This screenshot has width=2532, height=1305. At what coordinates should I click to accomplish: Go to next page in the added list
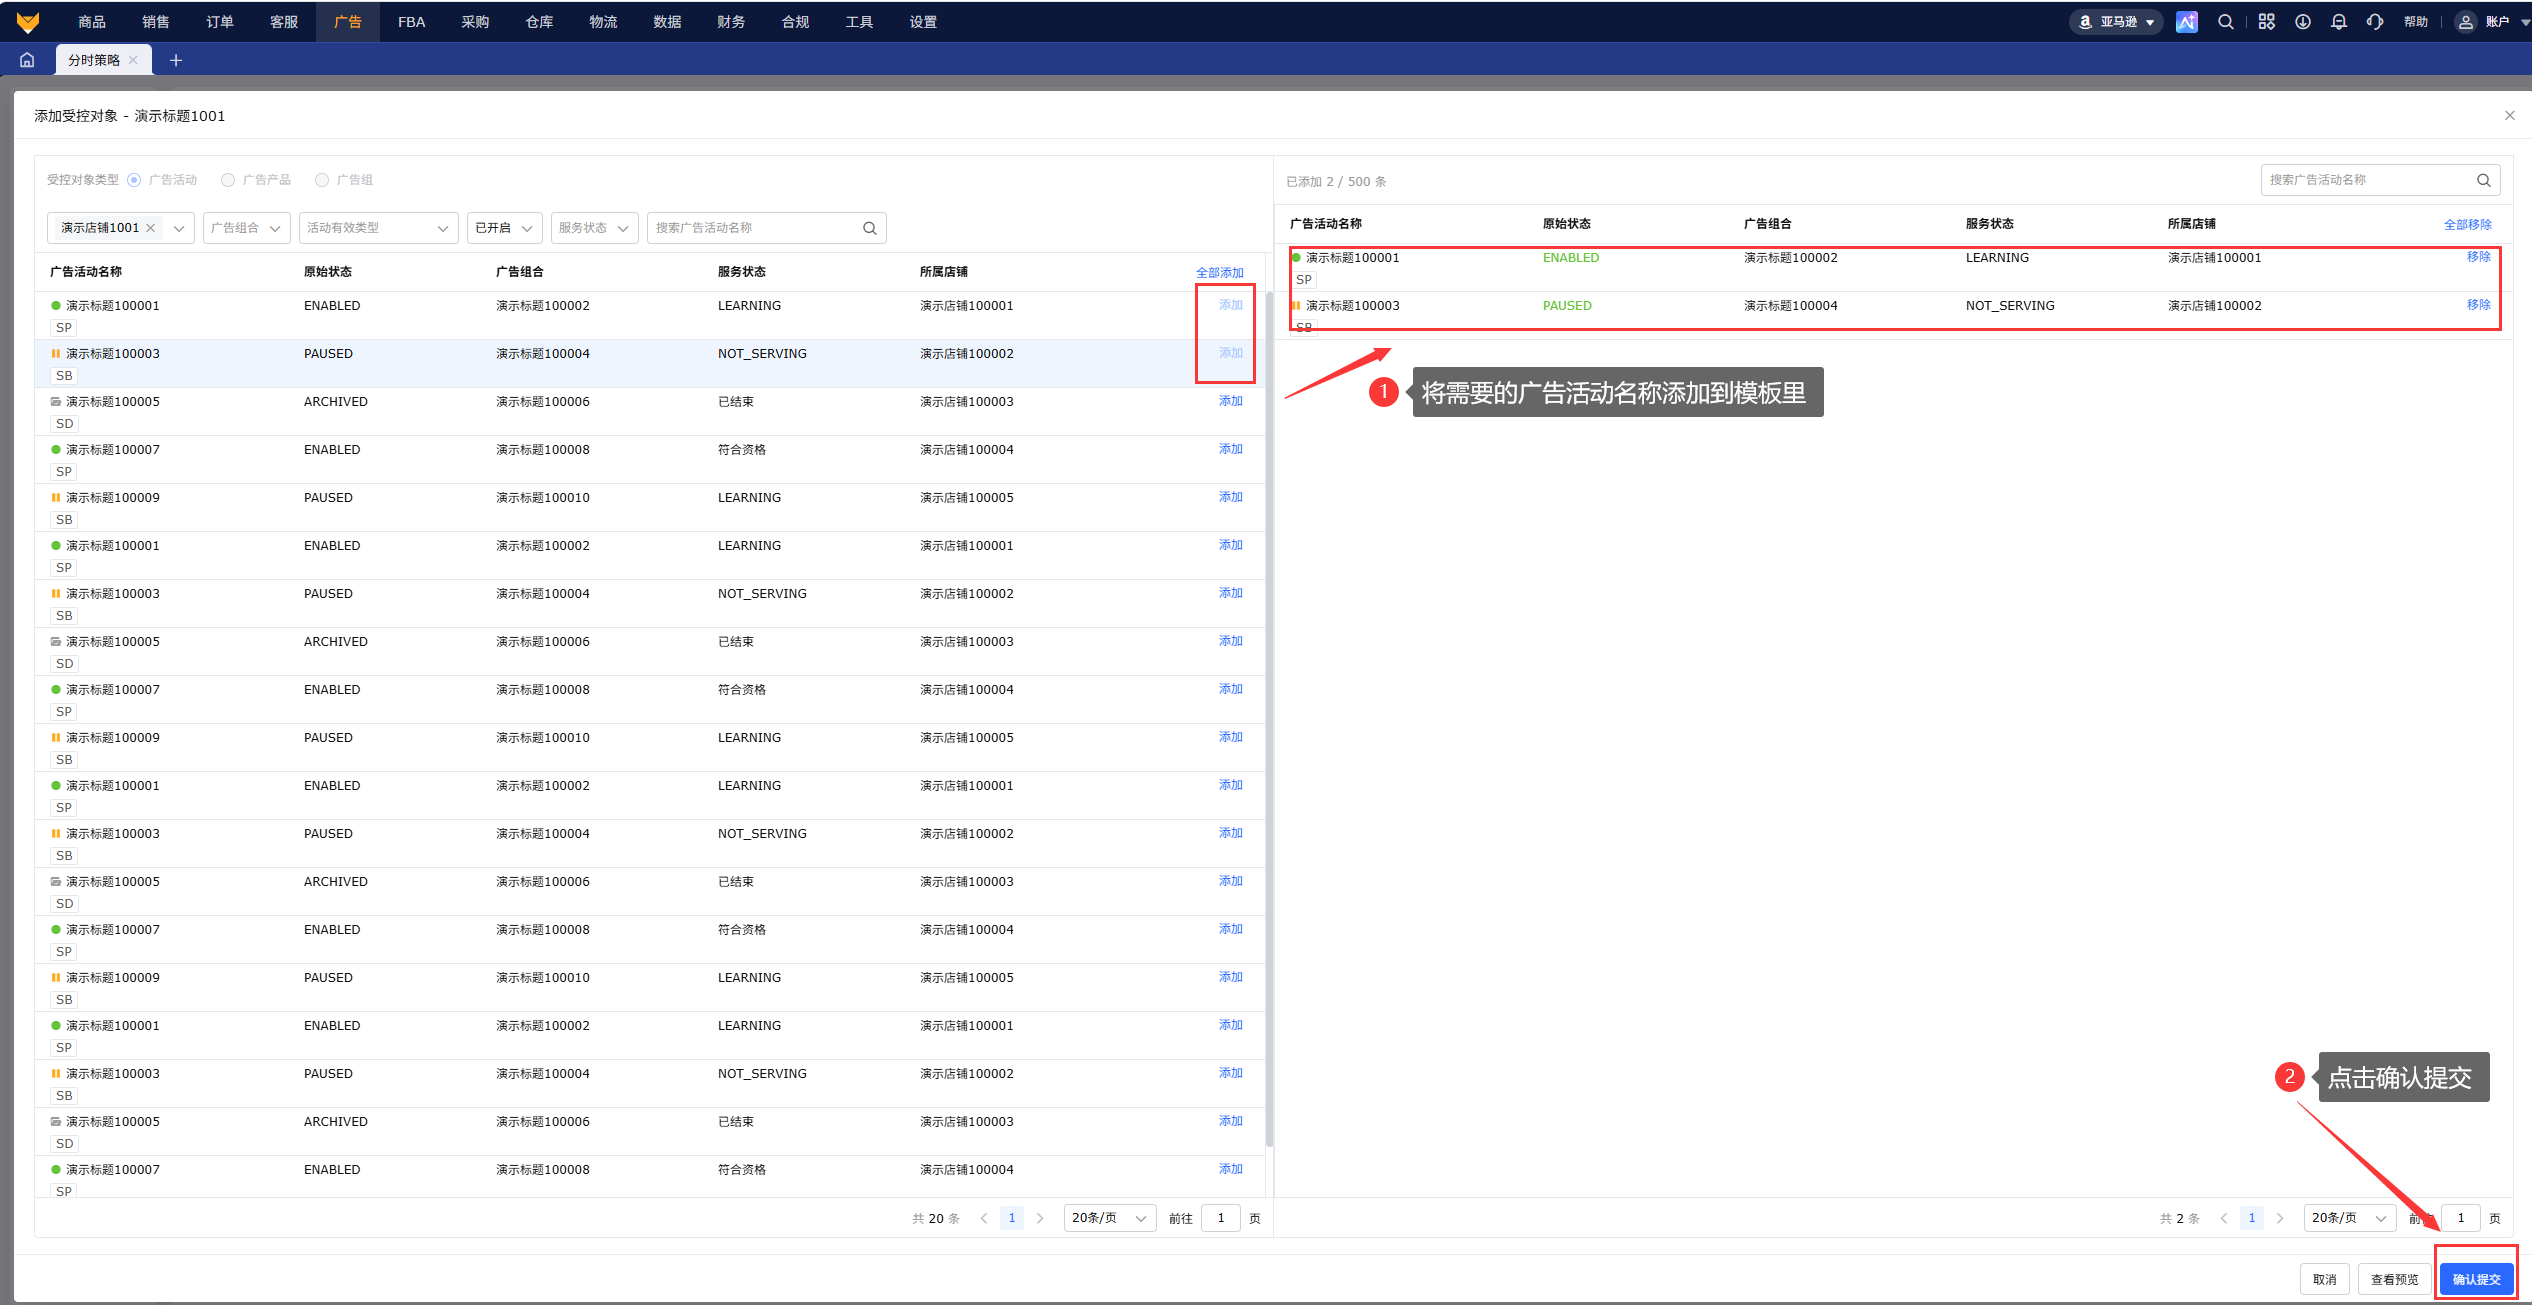2280,1218
